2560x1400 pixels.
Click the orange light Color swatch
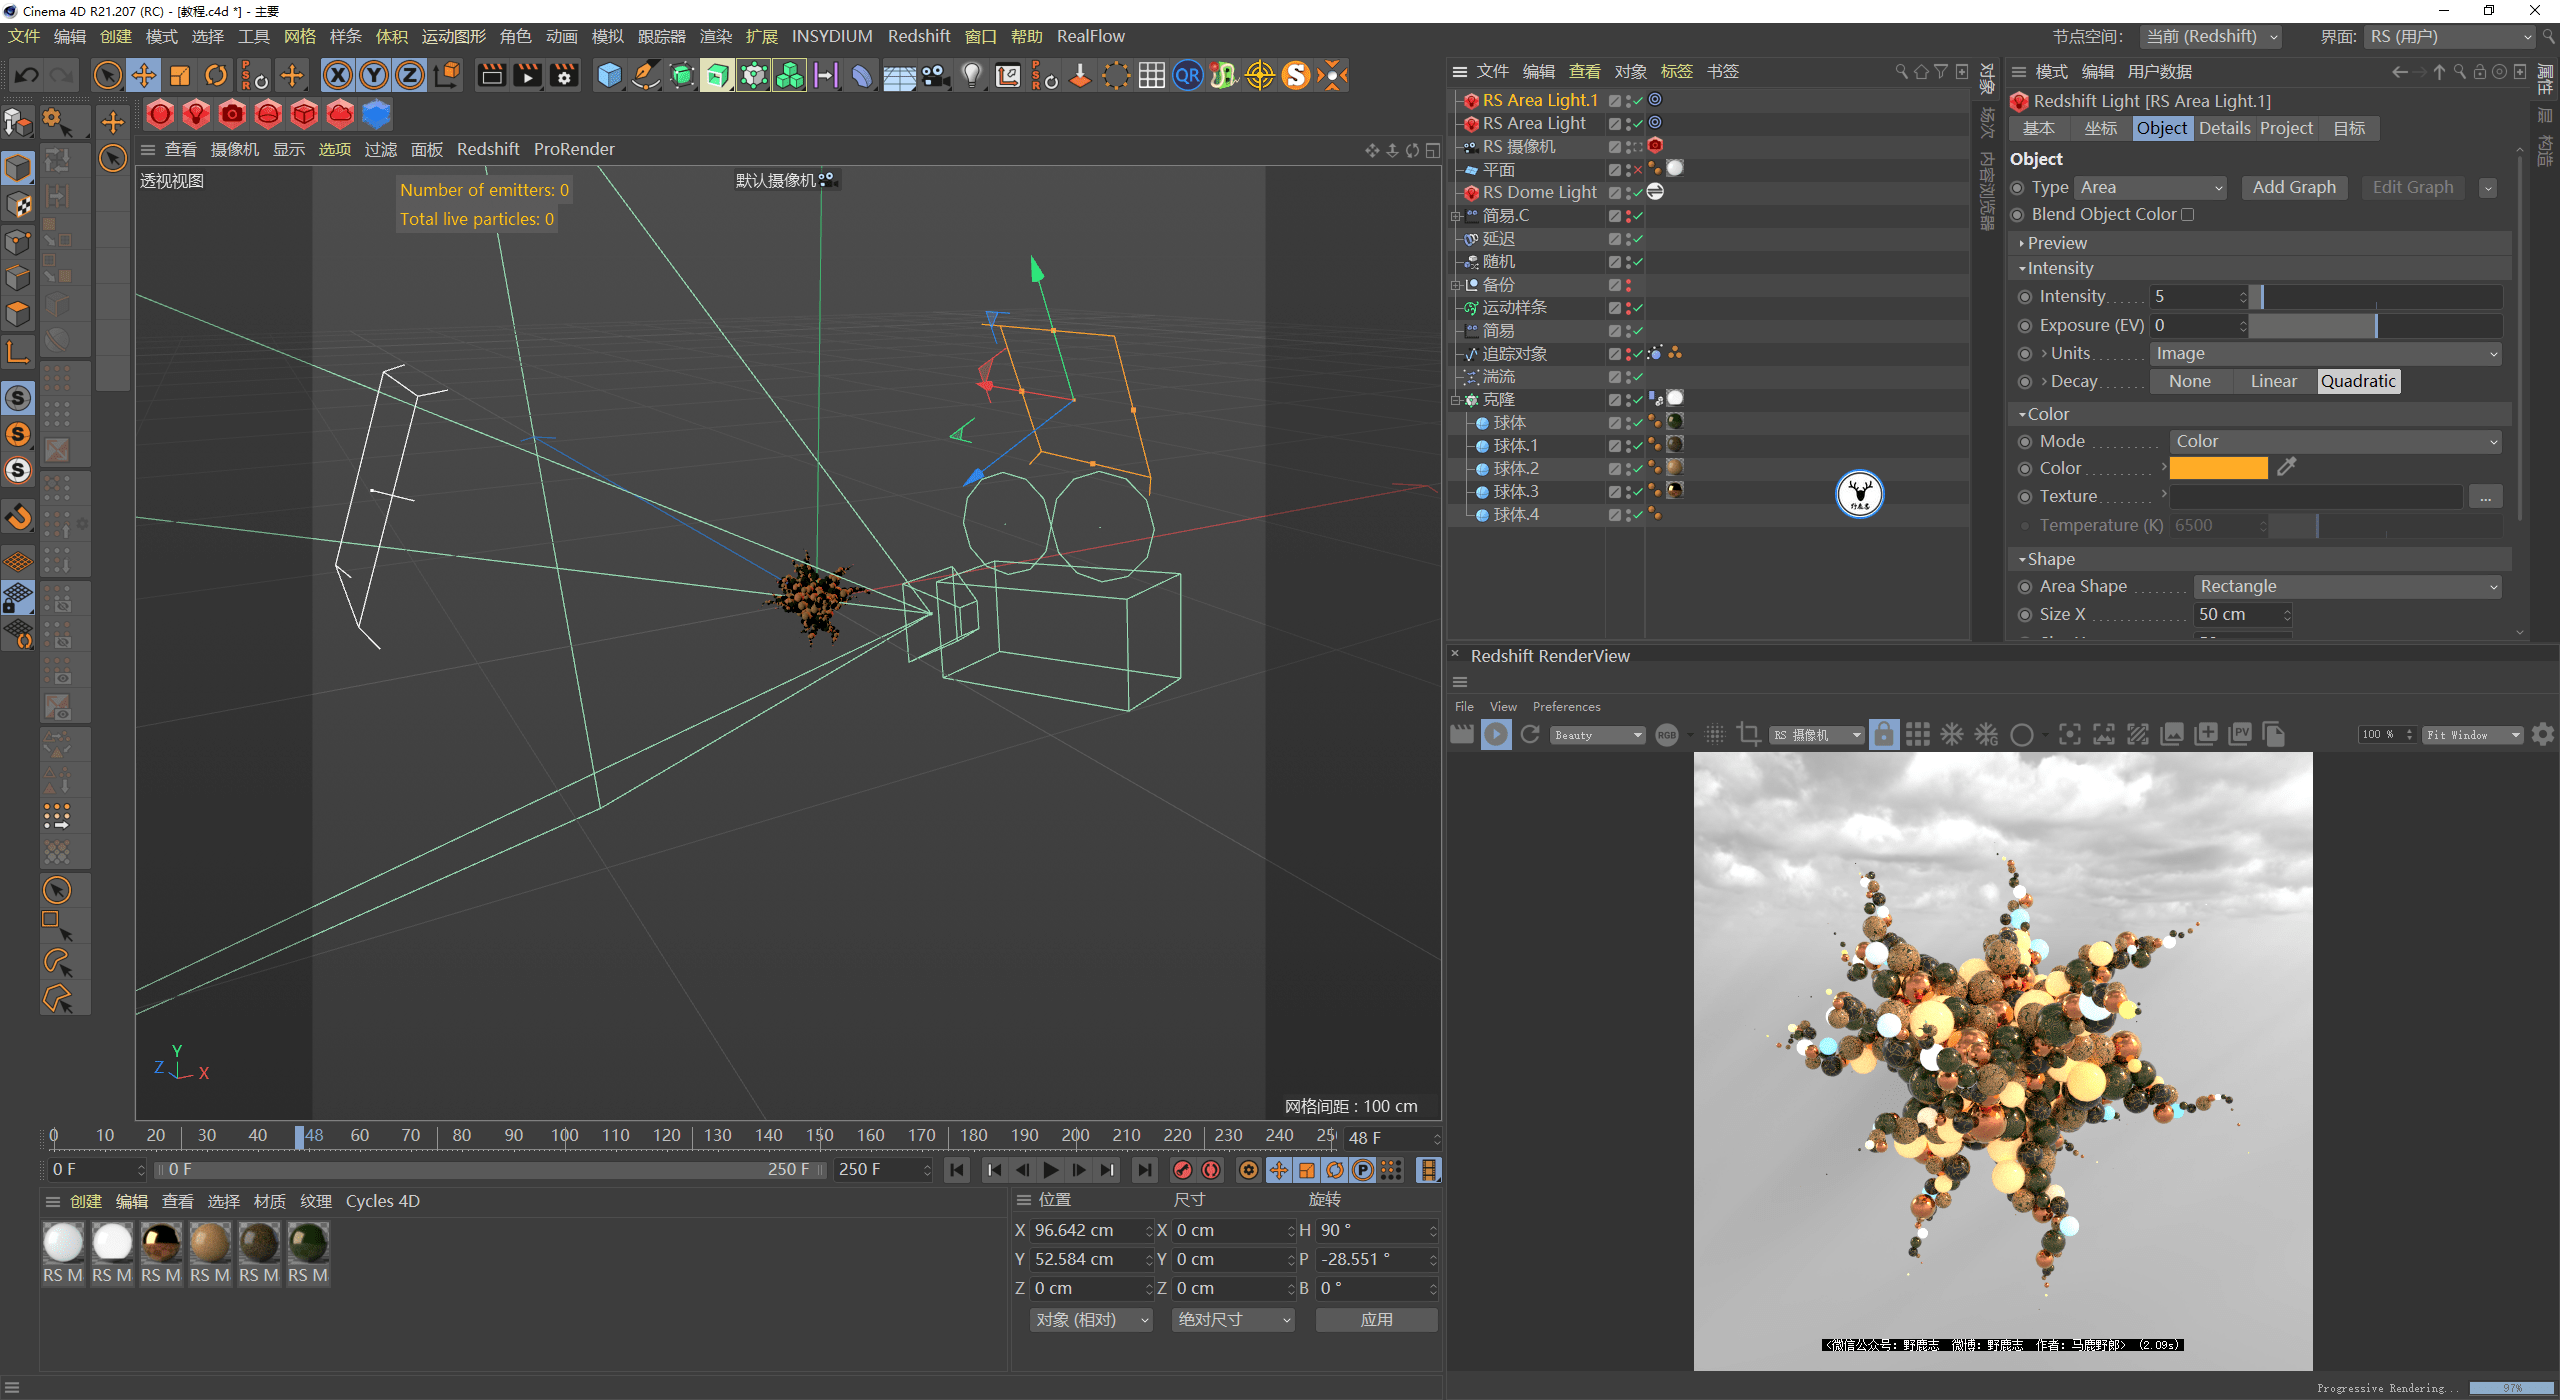(x=2219, y=467)
